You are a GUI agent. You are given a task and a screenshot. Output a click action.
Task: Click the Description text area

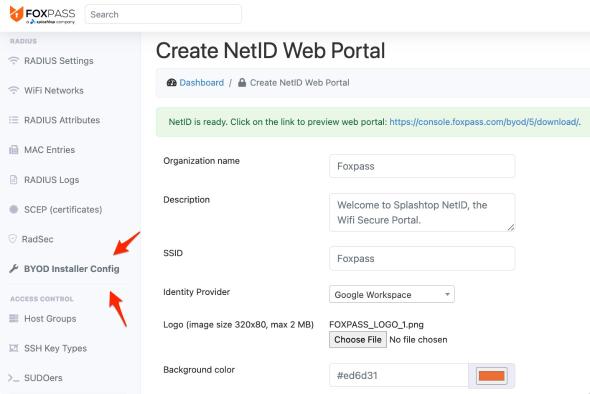[422, 212]
